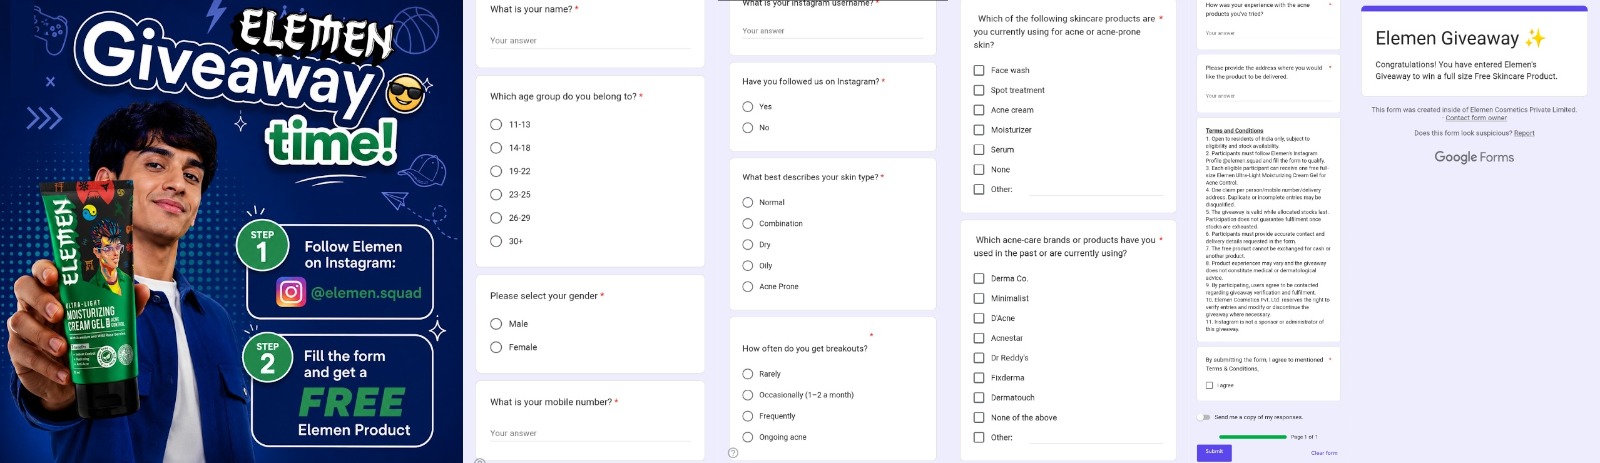Submit the giveaway form
This screenshot has width=1600, height=463.
pyautogui.click(x=1214, y=452)
